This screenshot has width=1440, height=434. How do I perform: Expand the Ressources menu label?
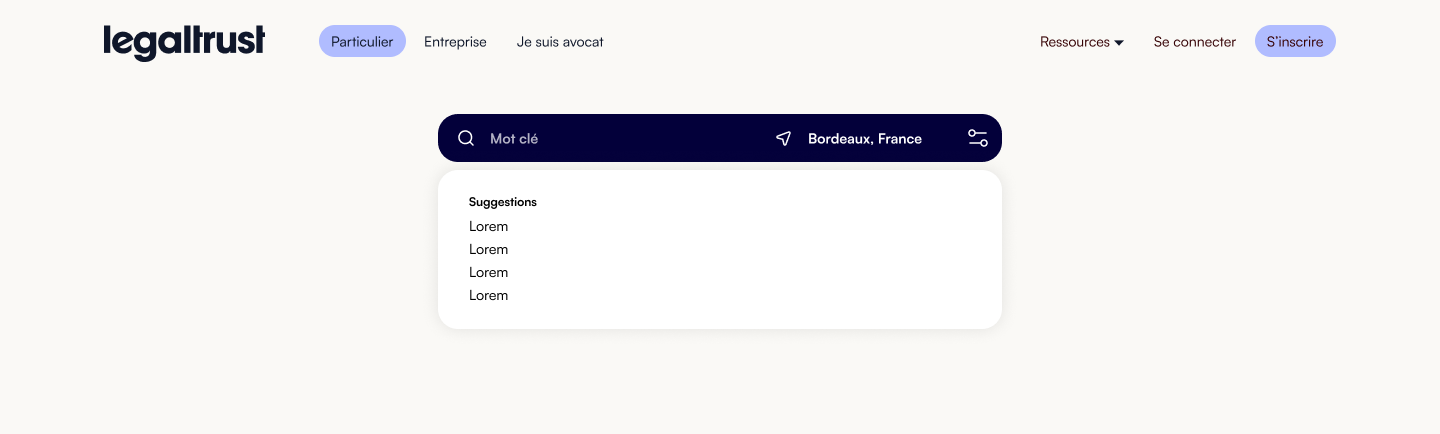1075,42
